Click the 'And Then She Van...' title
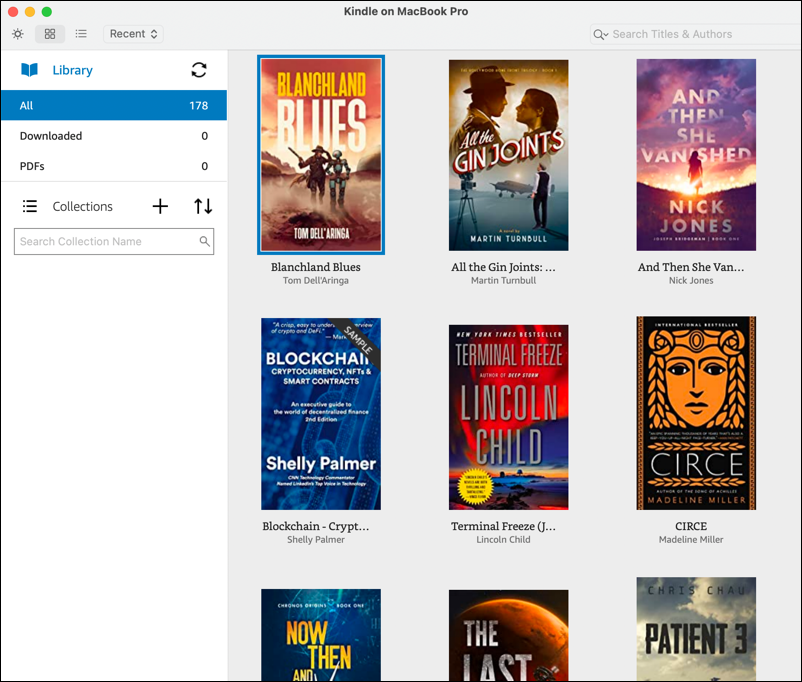The width and height of the screenshot is (802, 682). pos(691,267)
